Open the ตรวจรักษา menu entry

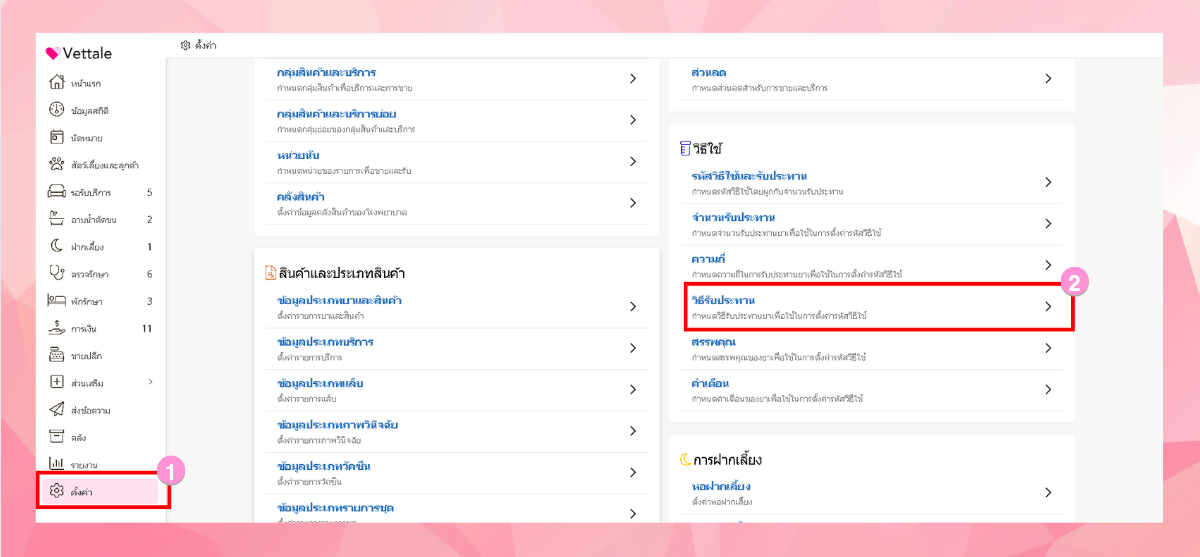[90, 274]
